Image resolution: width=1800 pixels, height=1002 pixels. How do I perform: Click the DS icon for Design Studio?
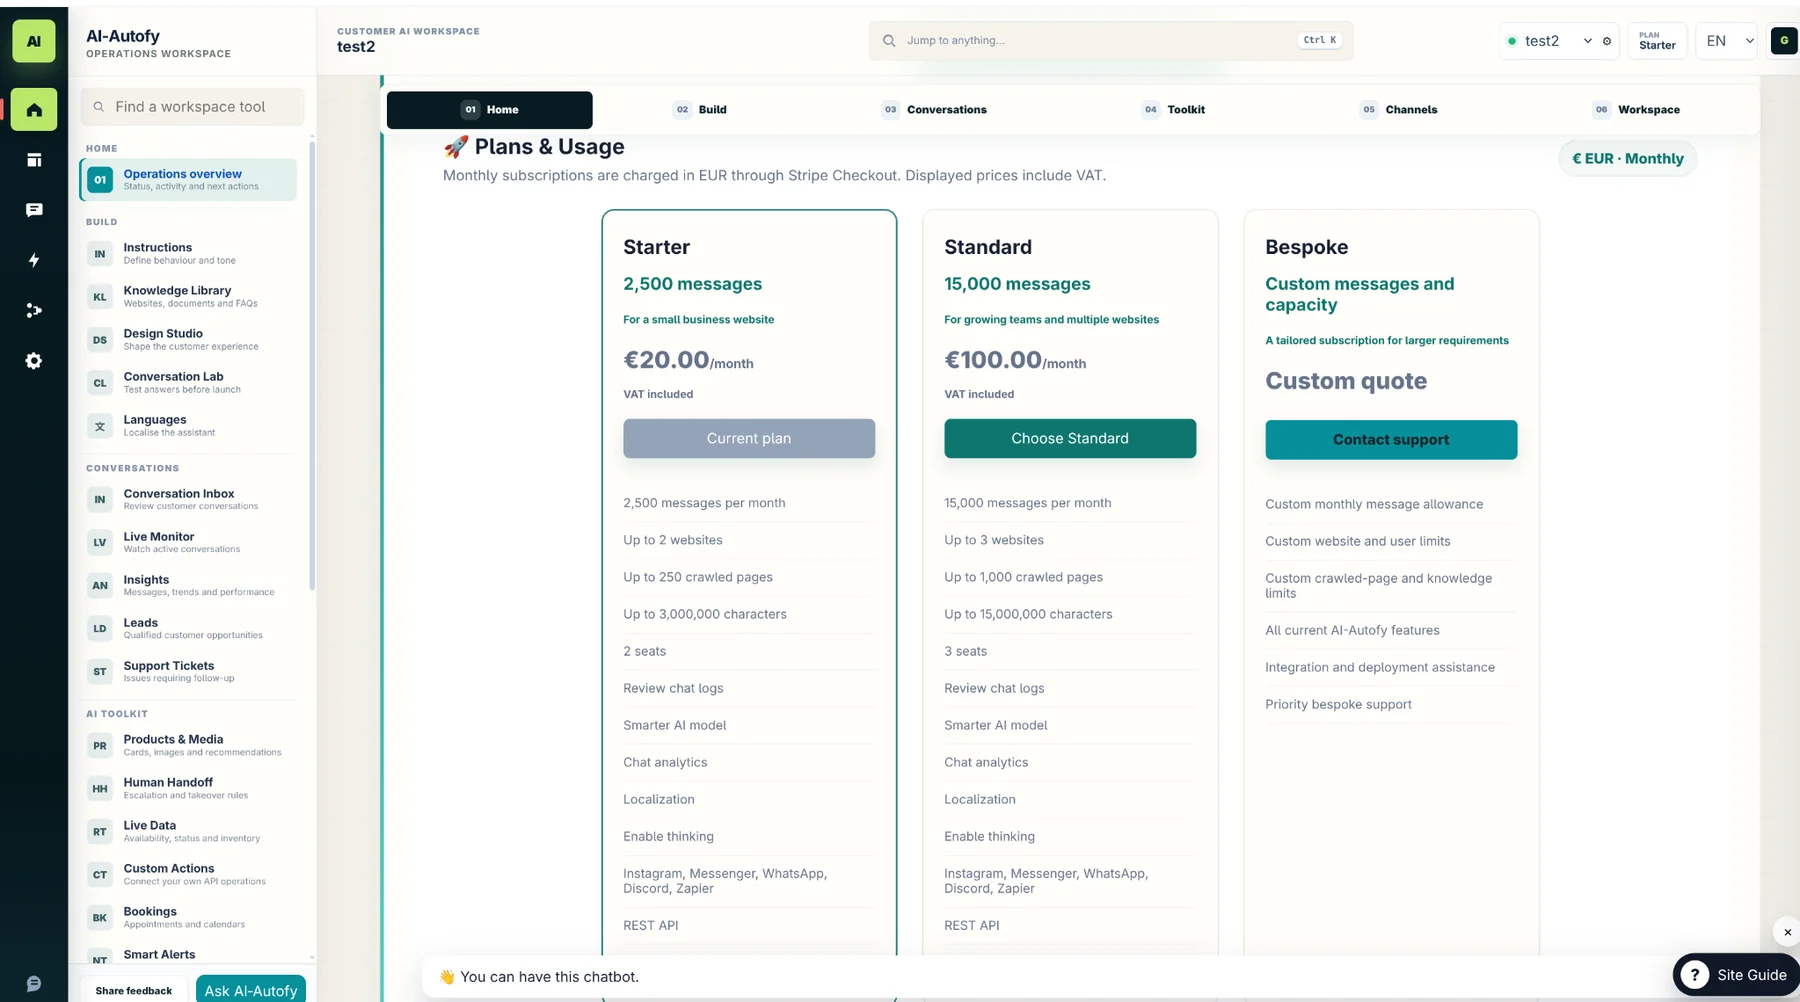click(x=100, y=340)
